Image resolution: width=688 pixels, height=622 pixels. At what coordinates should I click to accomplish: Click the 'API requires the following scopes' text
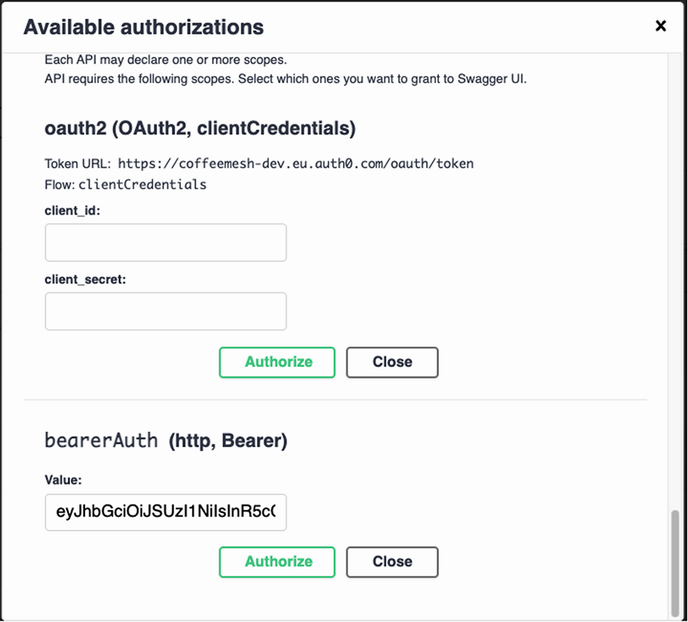point(285,78)
